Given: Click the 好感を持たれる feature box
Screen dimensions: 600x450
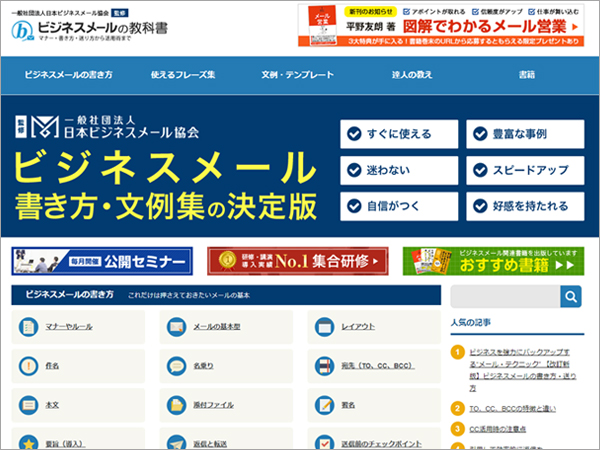Looking at the screenshot, I should click(x=525, y=206).
